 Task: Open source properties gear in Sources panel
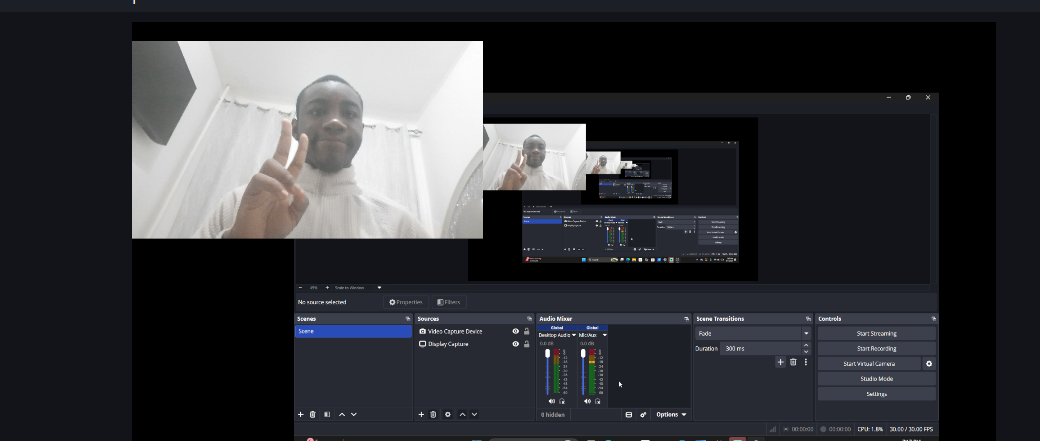pos(448,414)
